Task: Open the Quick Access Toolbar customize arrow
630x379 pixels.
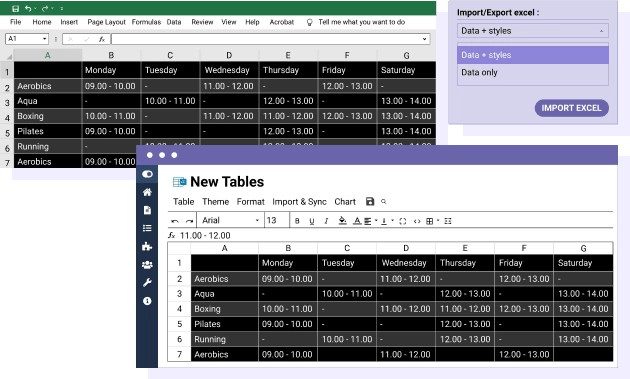Action: click(61, 8)
